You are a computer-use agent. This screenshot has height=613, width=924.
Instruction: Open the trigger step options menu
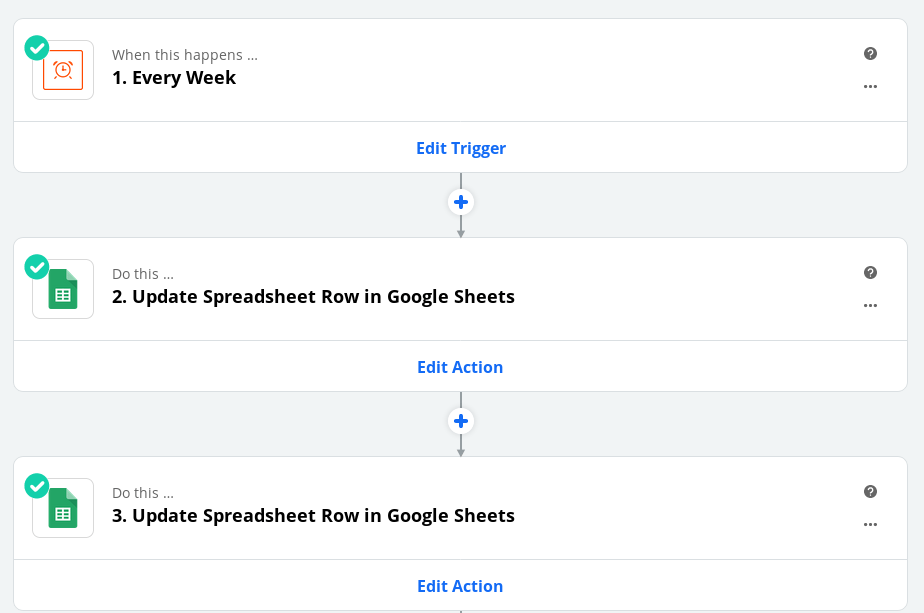click(870, 86)
